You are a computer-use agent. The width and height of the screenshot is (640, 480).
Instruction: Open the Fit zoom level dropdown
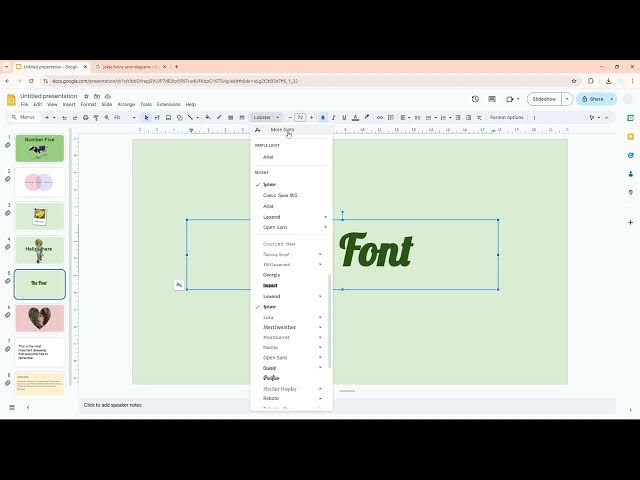[124, 118]
